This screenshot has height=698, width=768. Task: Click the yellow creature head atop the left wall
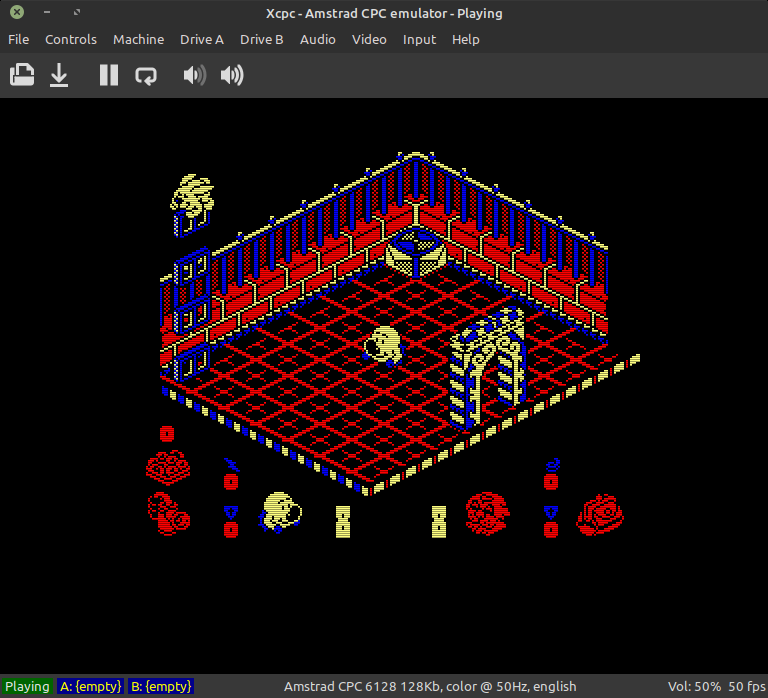coord(192,197)
